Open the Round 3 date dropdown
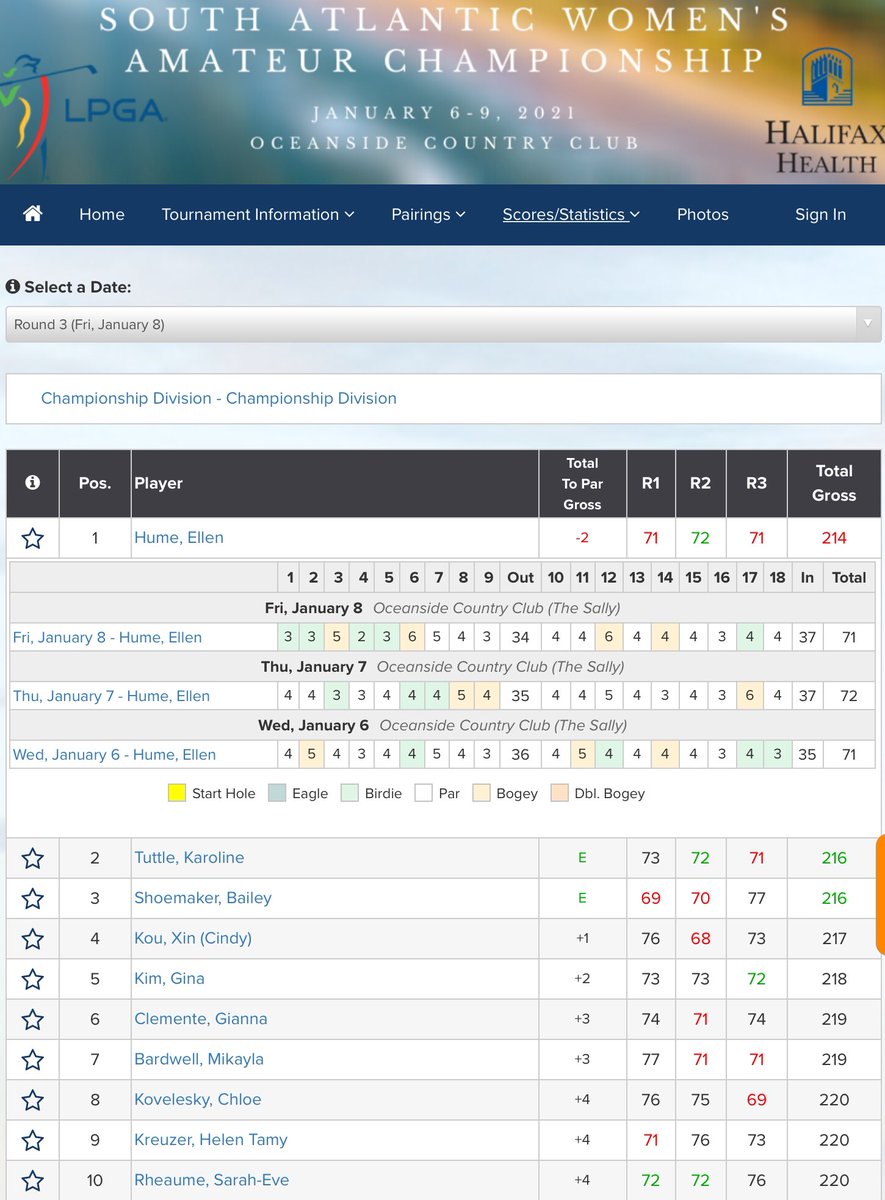Image resolution: width=885 pixels, height=1200 pixels. tap(442, 323)
